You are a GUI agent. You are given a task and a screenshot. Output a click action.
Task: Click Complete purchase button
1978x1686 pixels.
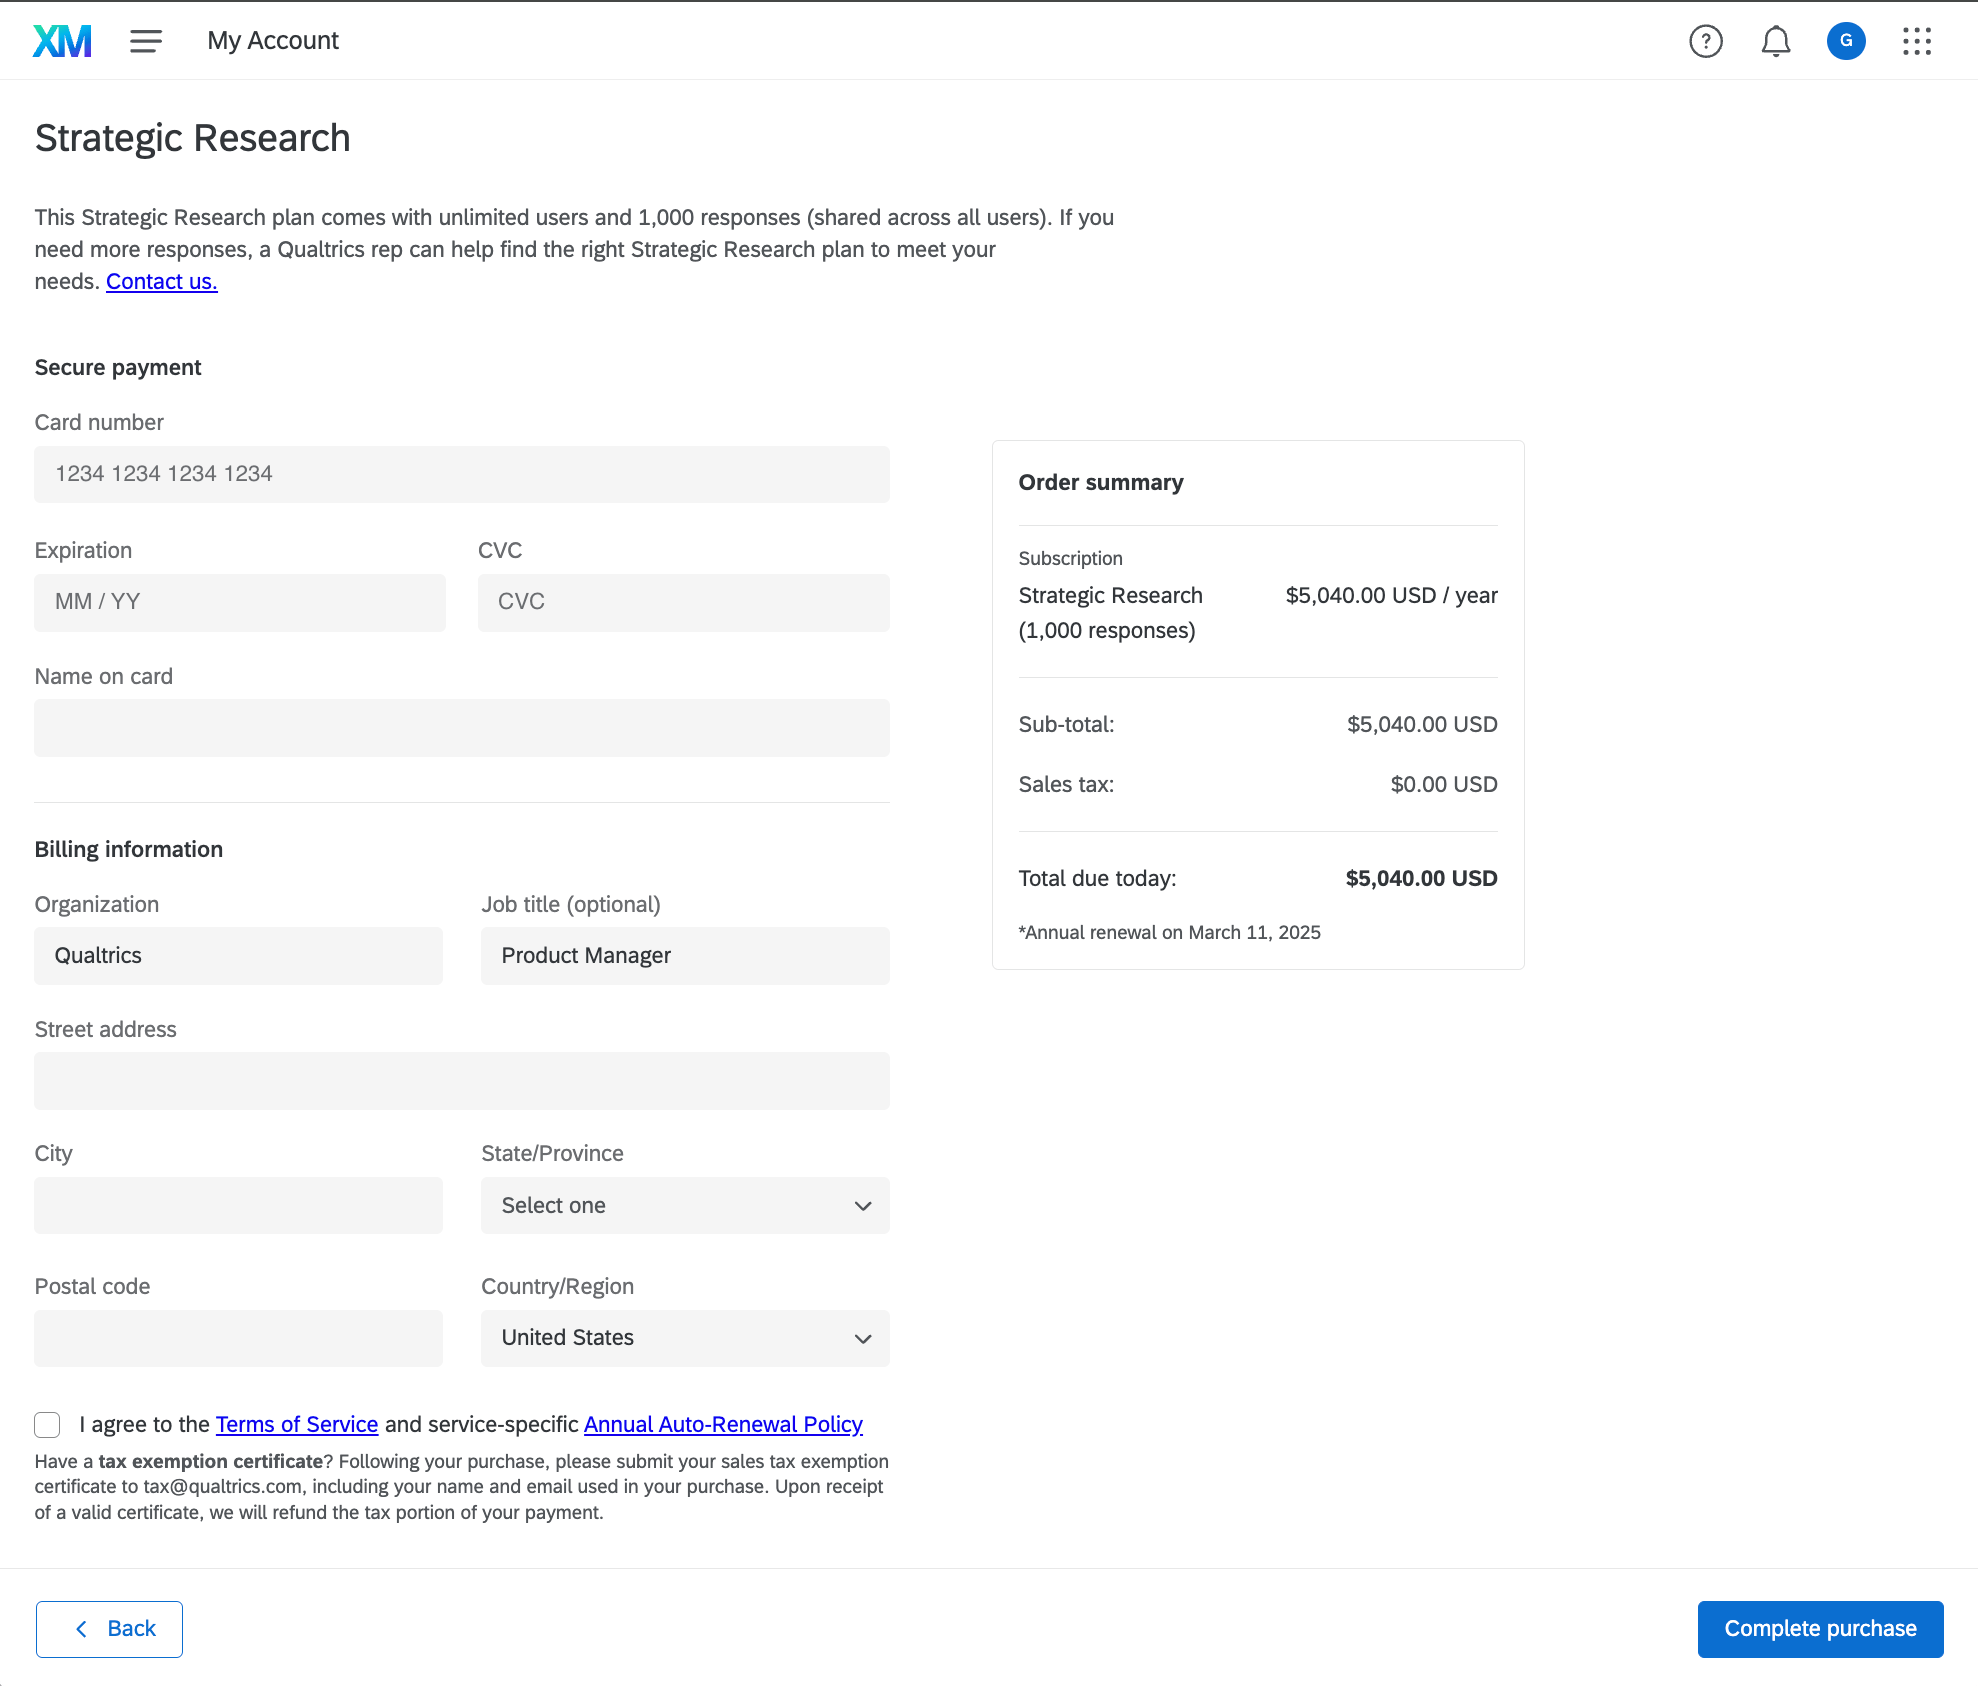(1820, 1629)
